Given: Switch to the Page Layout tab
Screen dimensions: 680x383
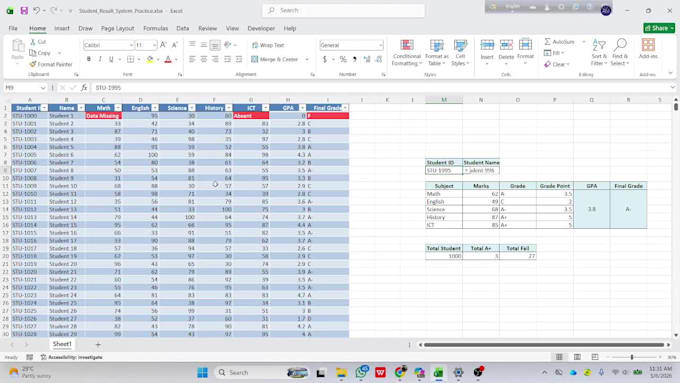Looking at the screenshot, I should click(x=118, y=28).
